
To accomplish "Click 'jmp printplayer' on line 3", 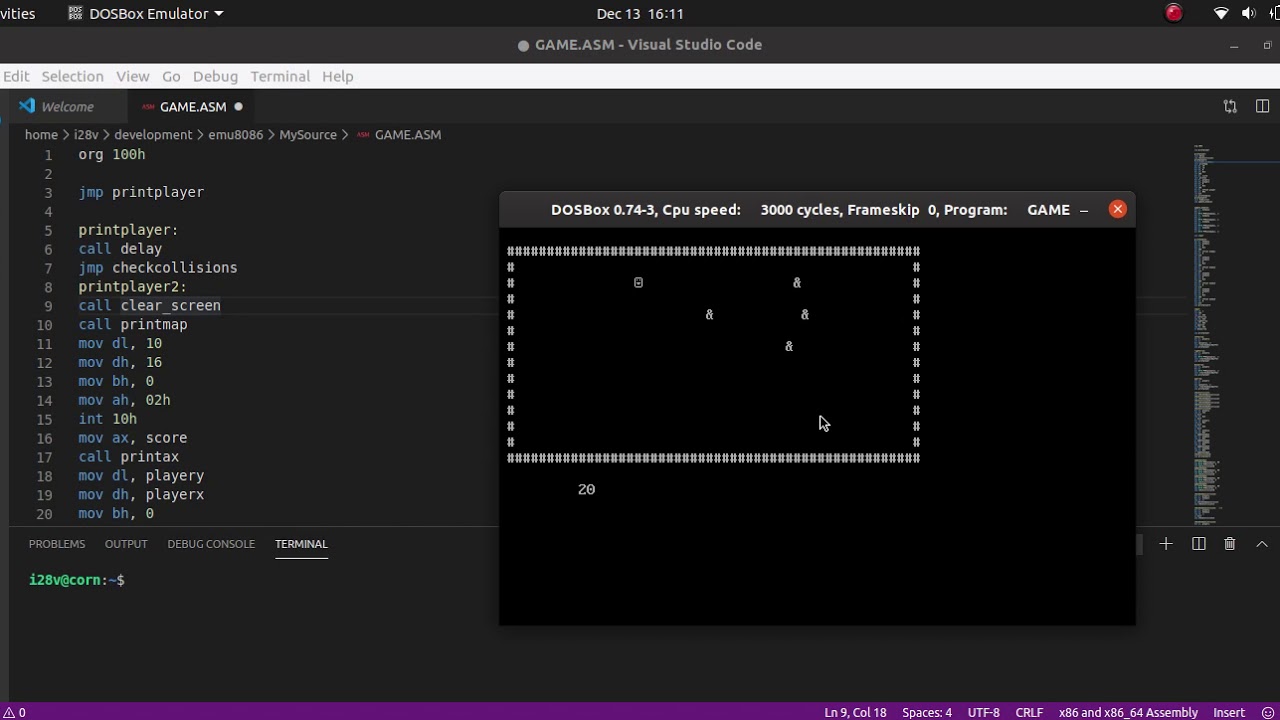I will pyautogui.click(x=141, y=192).
